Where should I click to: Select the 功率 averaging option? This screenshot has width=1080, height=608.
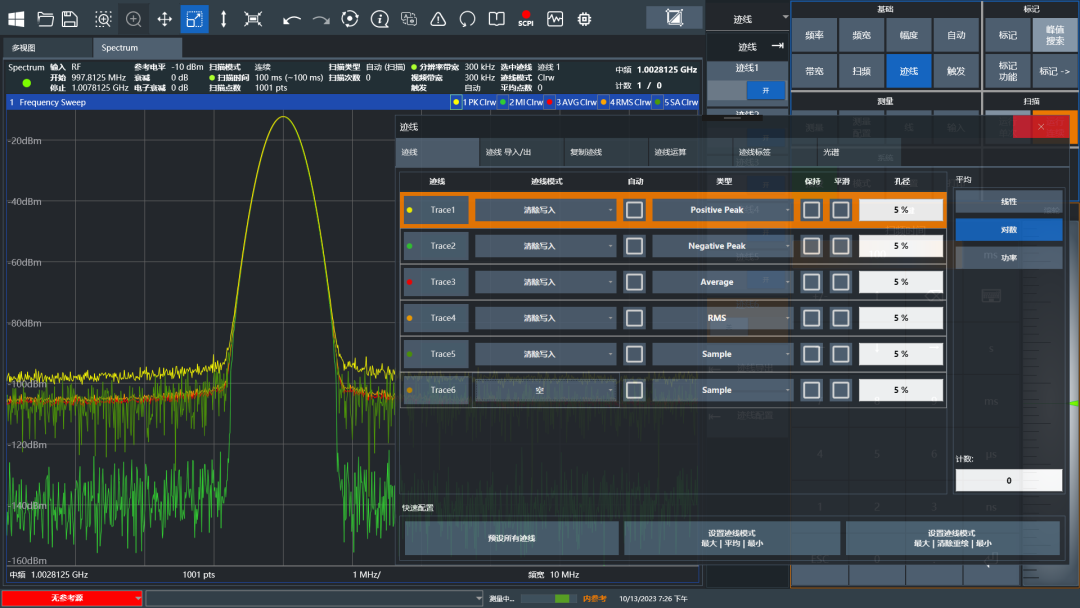point(1008,258)
